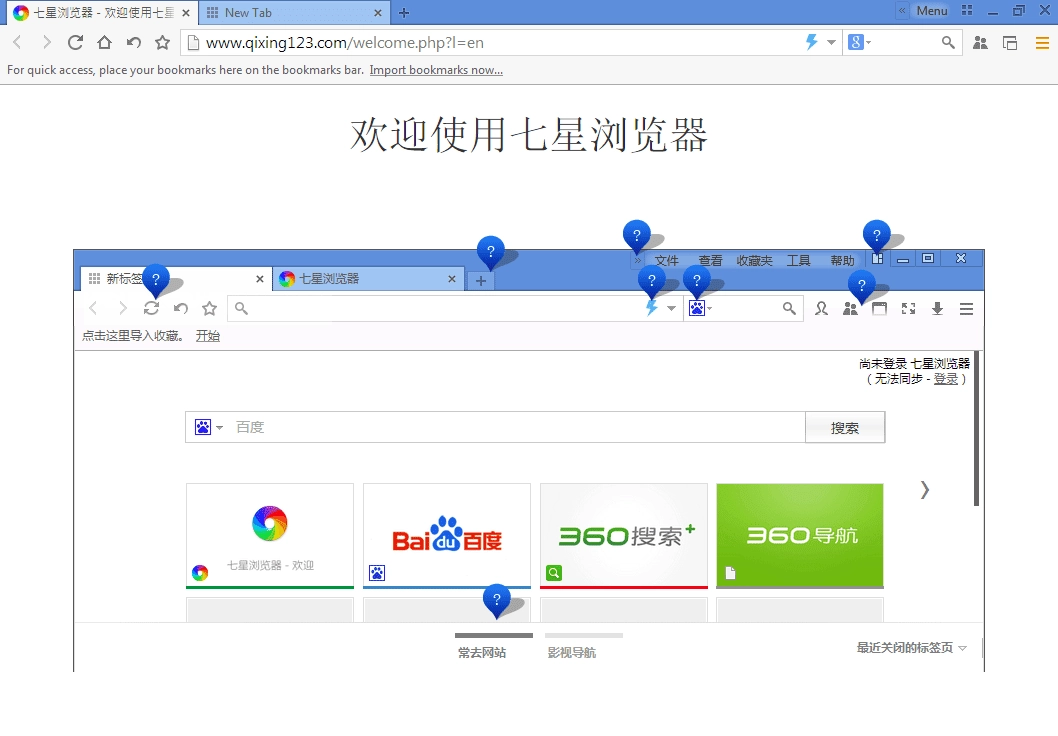Click the question marker over the illustrated lightning icon

point(652,281)
